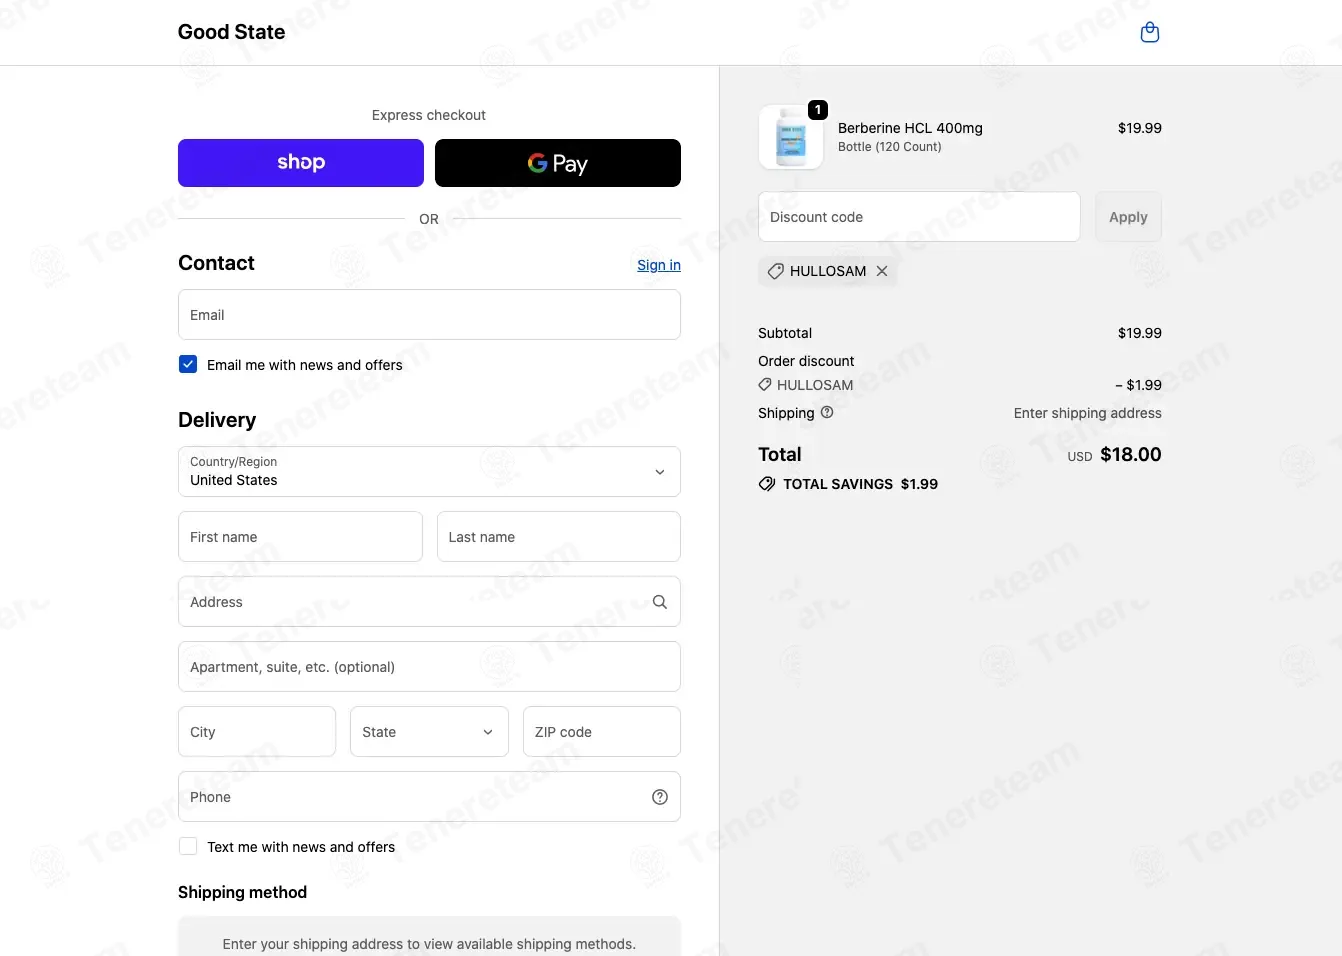Focus the ZIP code field

coord(602,732)
